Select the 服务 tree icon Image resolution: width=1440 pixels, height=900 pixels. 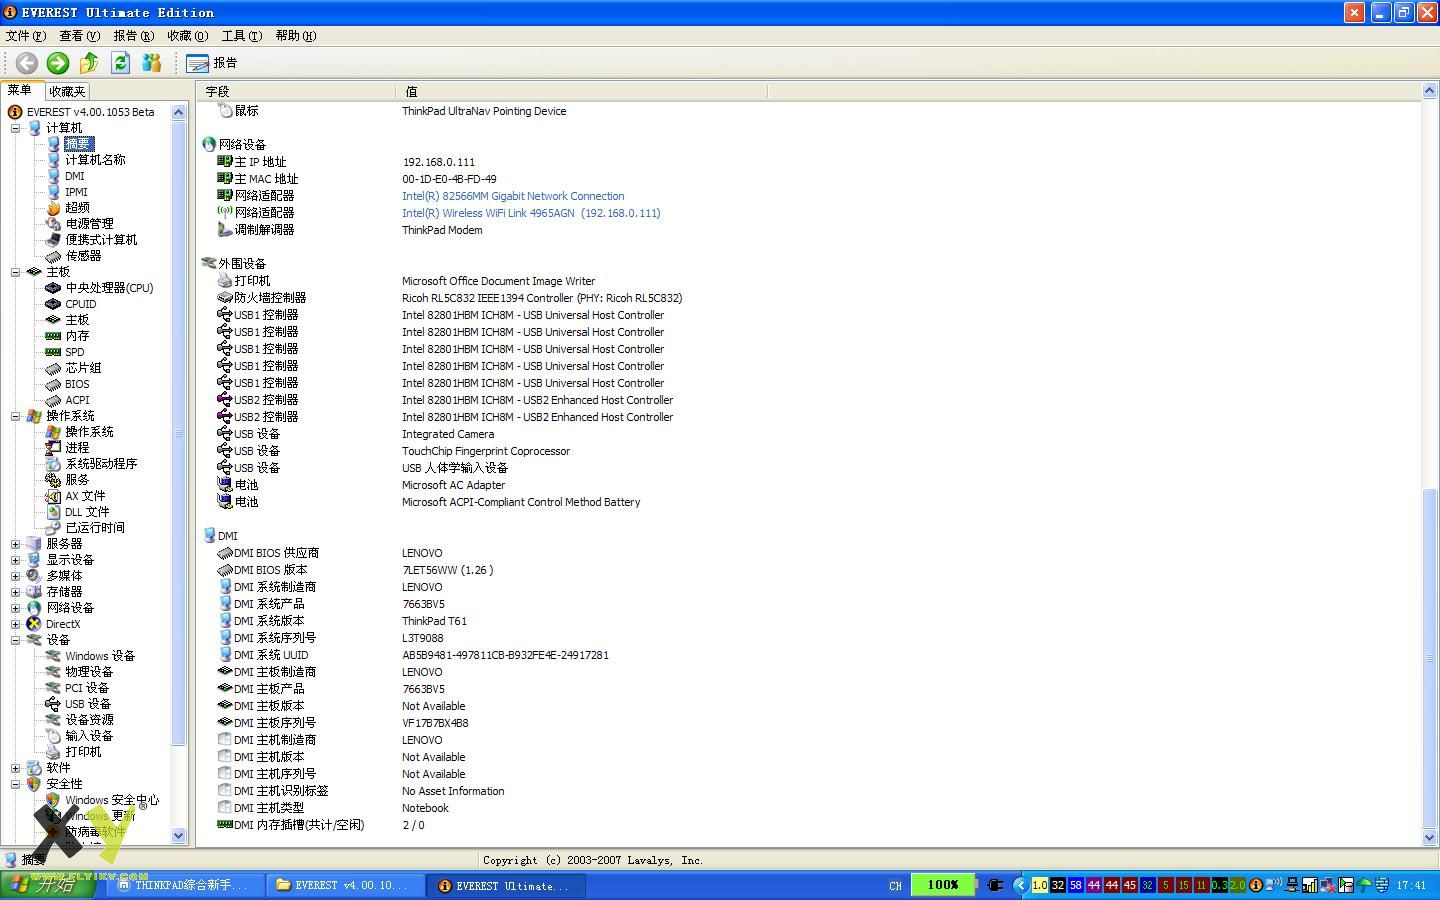(53, 480)
